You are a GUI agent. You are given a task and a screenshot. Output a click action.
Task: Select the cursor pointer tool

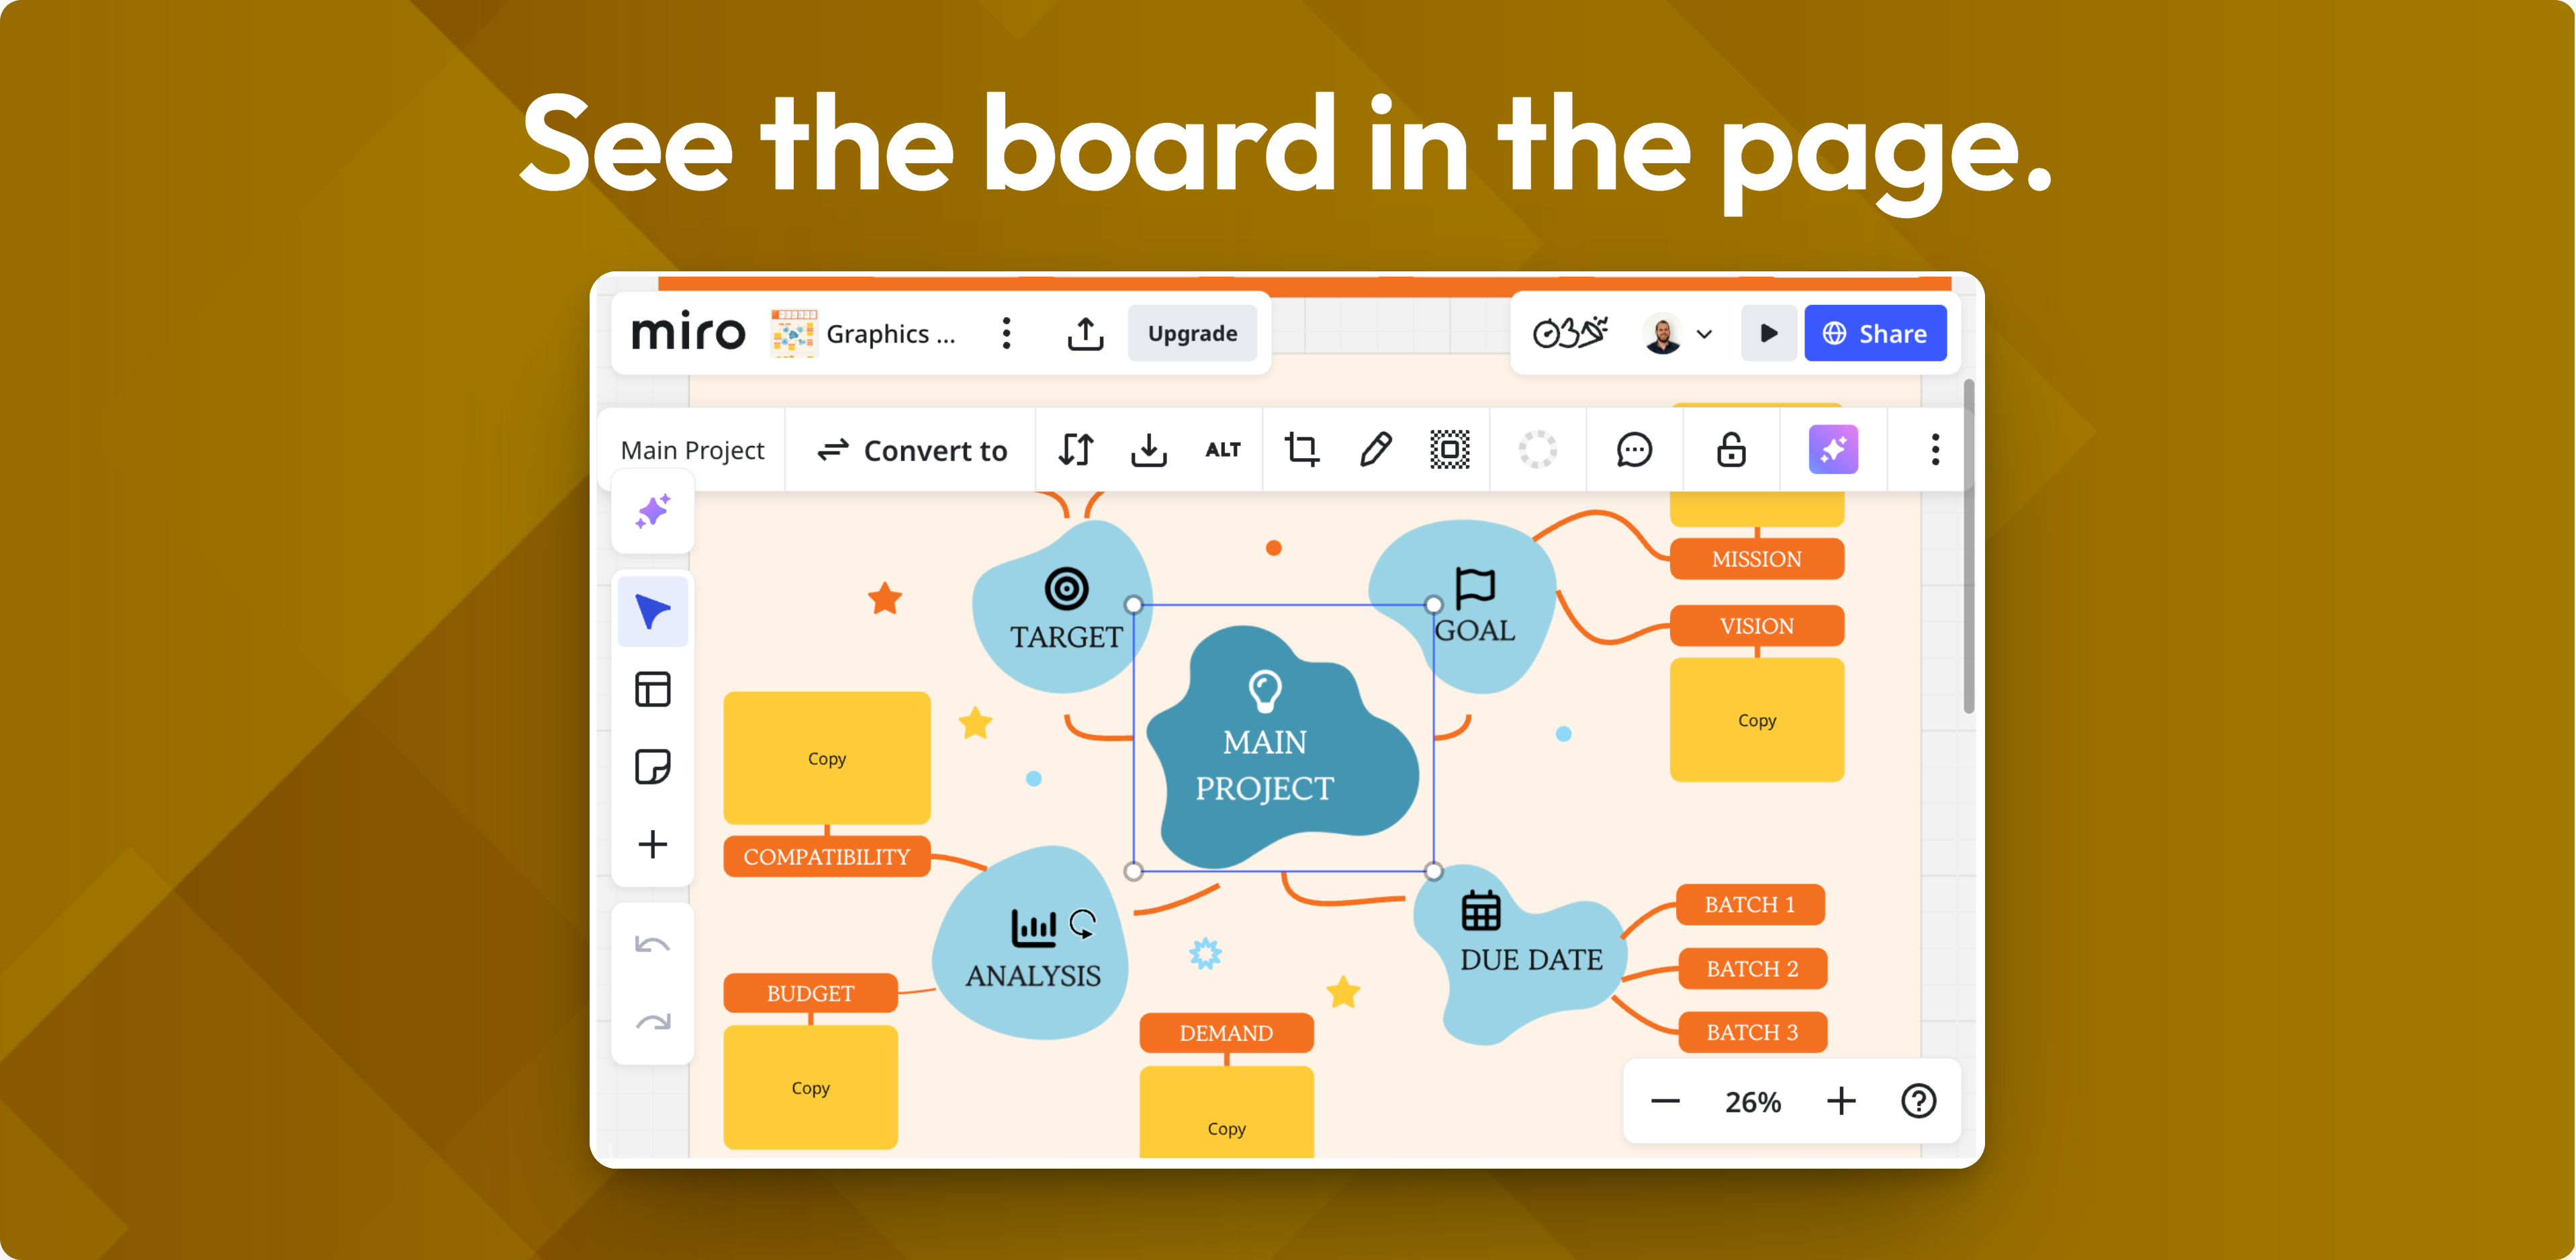(652, 611)
